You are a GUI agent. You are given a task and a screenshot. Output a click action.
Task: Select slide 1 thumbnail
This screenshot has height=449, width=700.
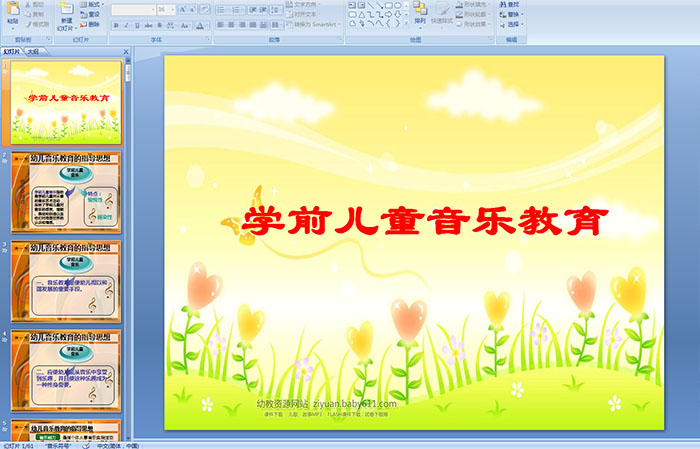tap(66, 103)
